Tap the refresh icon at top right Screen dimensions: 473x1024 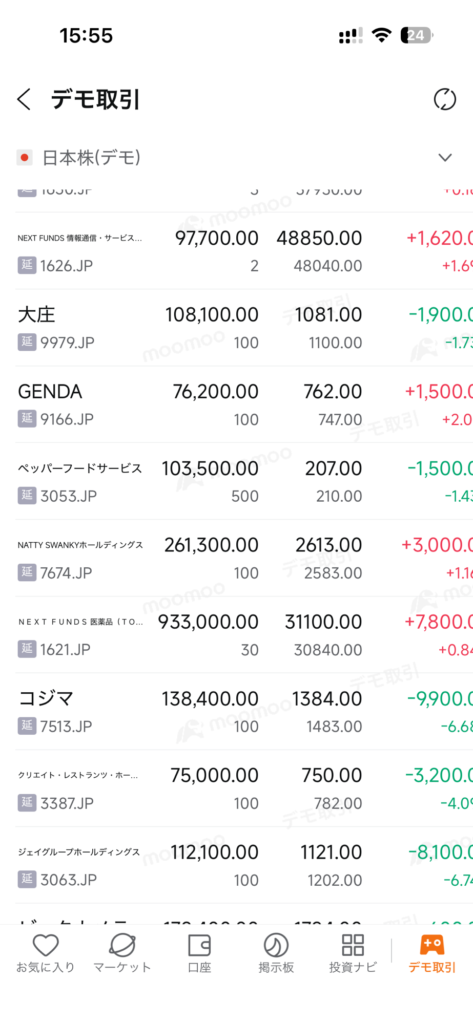(x=445, y=100)
